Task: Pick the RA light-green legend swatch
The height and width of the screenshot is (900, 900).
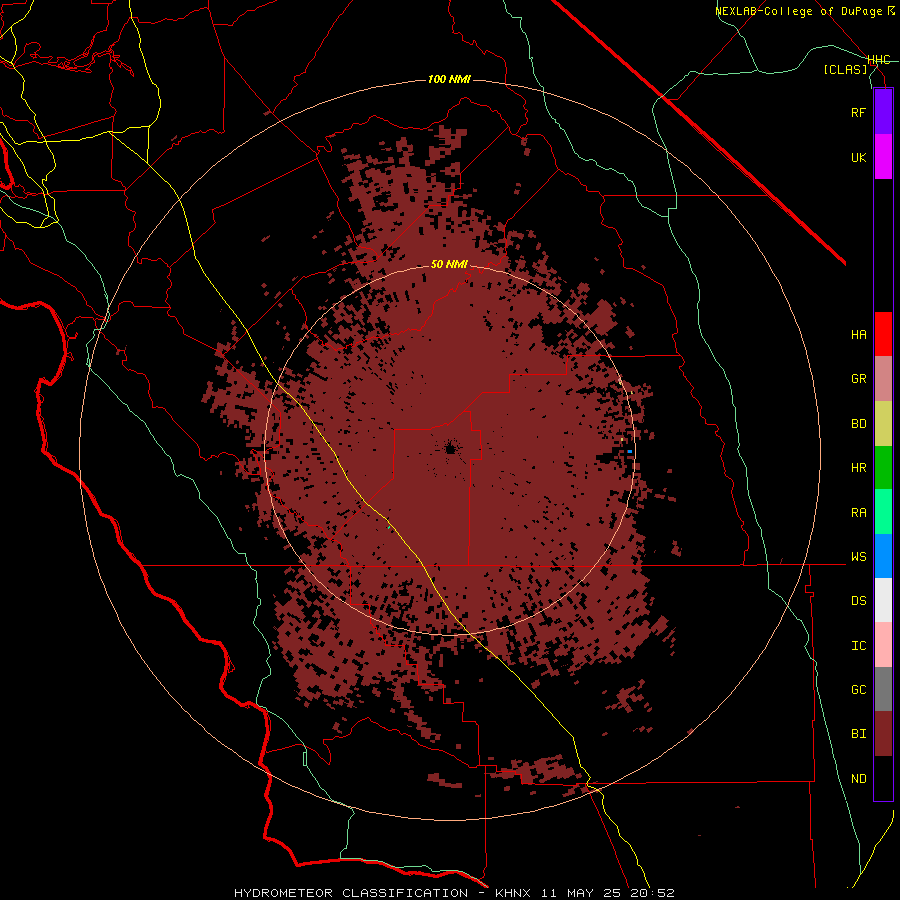Action: 883,512
